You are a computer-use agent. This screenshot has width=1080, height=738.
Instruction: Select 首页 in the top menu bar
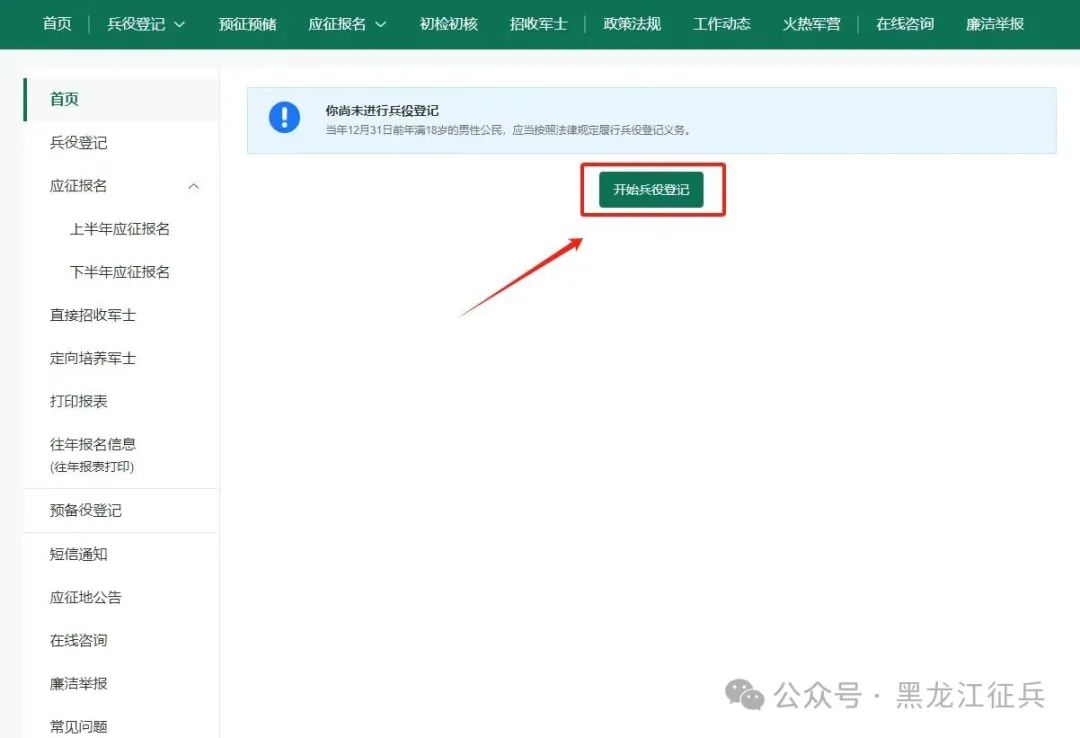click(56, 23)
